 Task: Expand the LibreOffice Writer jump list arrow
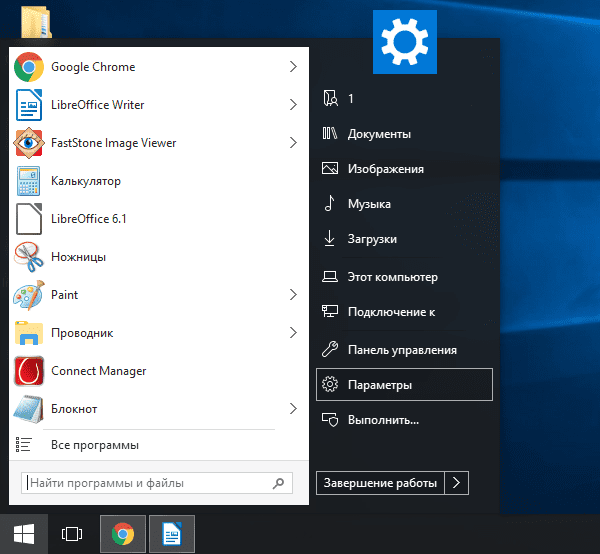(293, 105)
